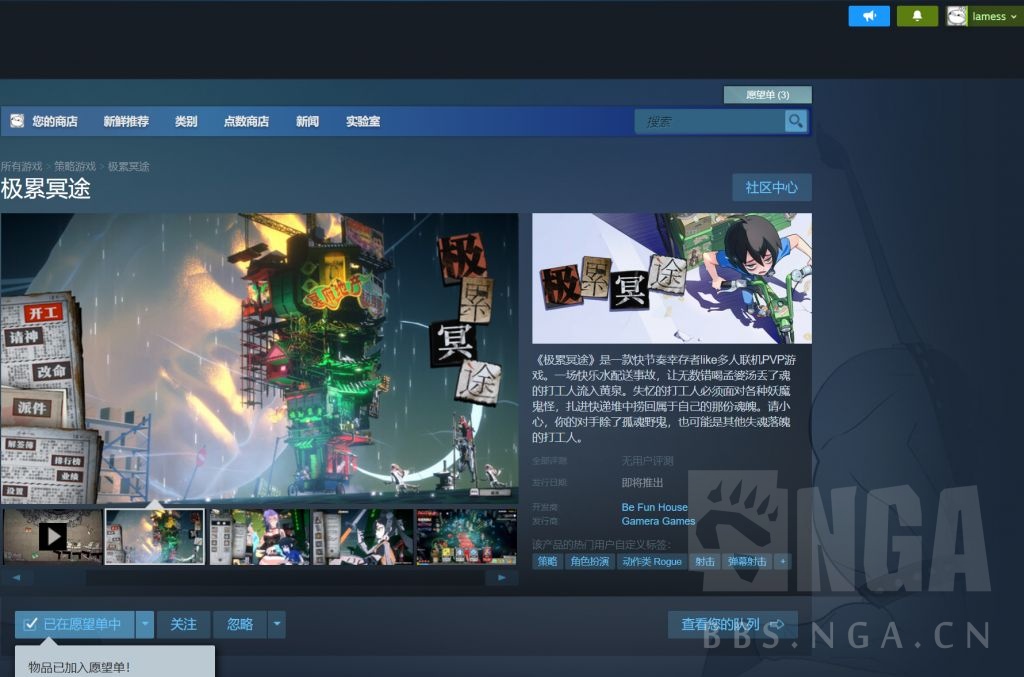Screen dimensions: 1024x677
Task: Open the 实验室 tab
Action: click(363, 121)
